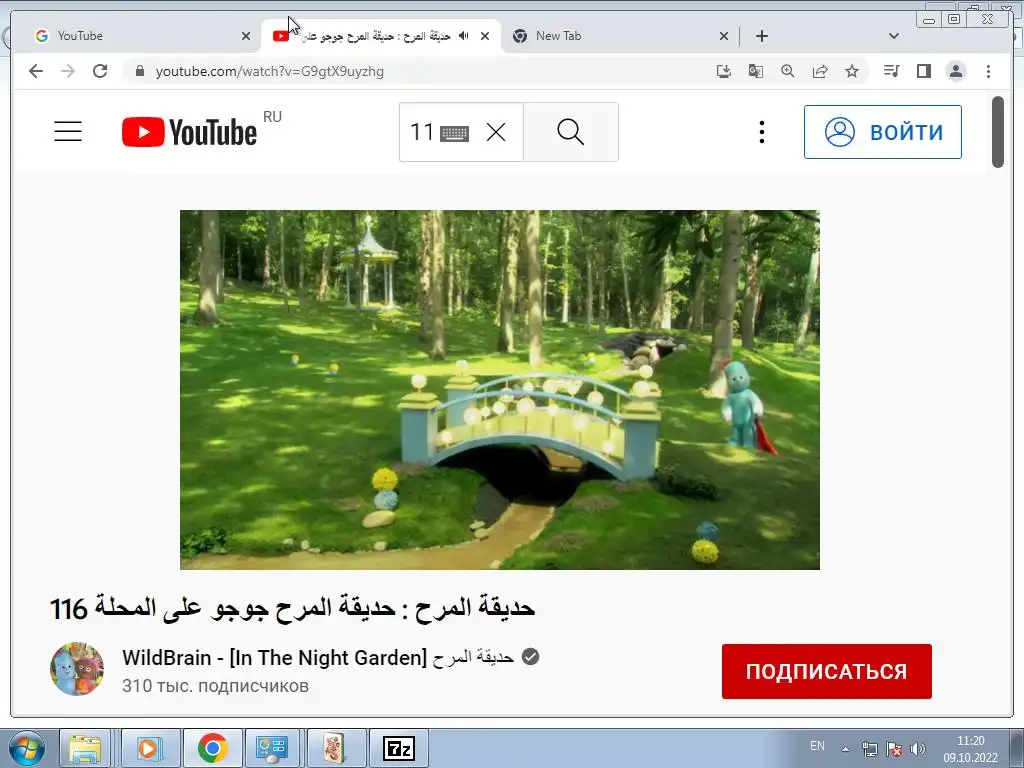The height and width of the screenshot is (768, 1024).
Task: Select the address bar URL
Action: pyautogui.click(x=269, y=71)
